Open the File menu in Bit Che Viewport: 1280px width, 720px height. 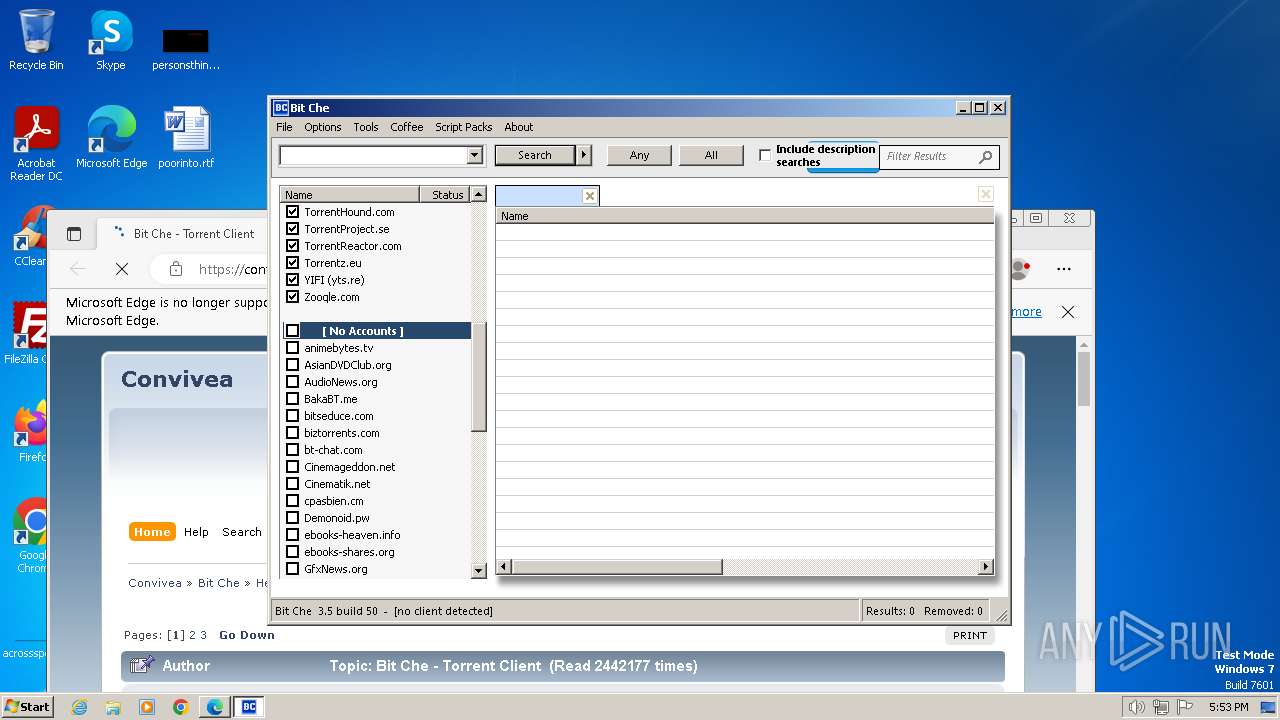pyautogui.click(x=284, y=127)
